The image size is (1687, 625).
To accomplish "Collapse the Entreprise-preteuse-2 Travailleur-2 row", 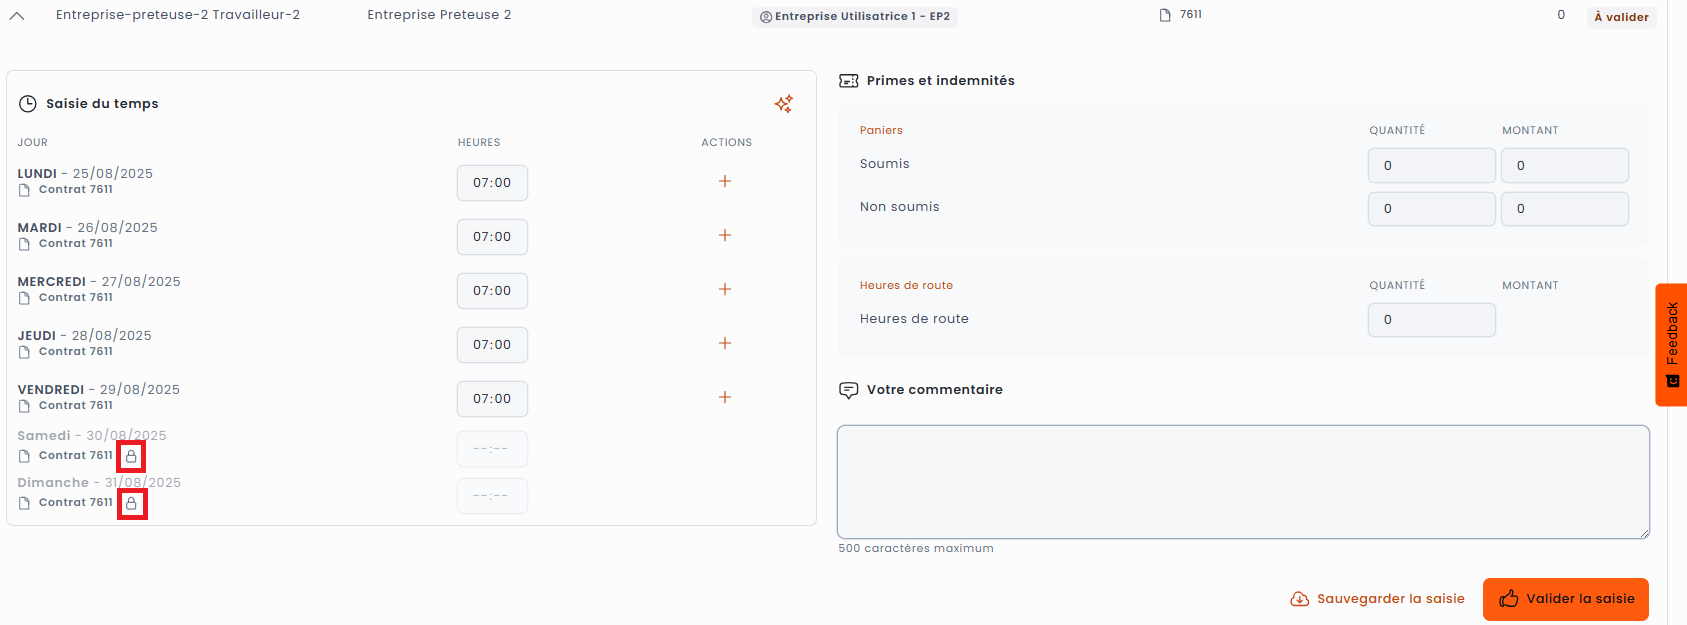I will coord(17,16).
